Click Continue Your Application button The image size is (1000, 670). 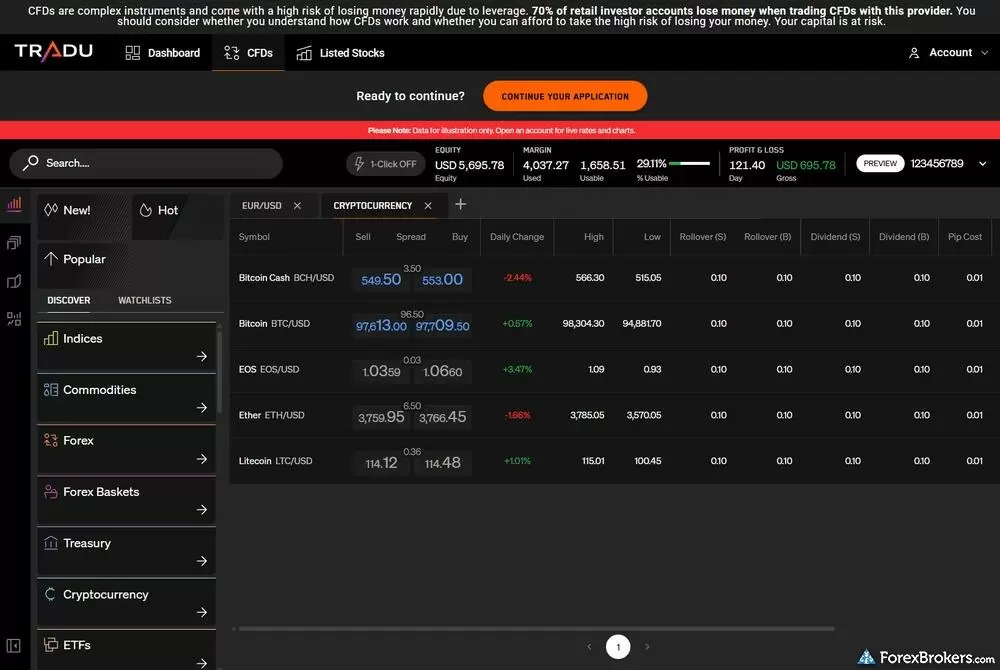[x=565, y=96]
